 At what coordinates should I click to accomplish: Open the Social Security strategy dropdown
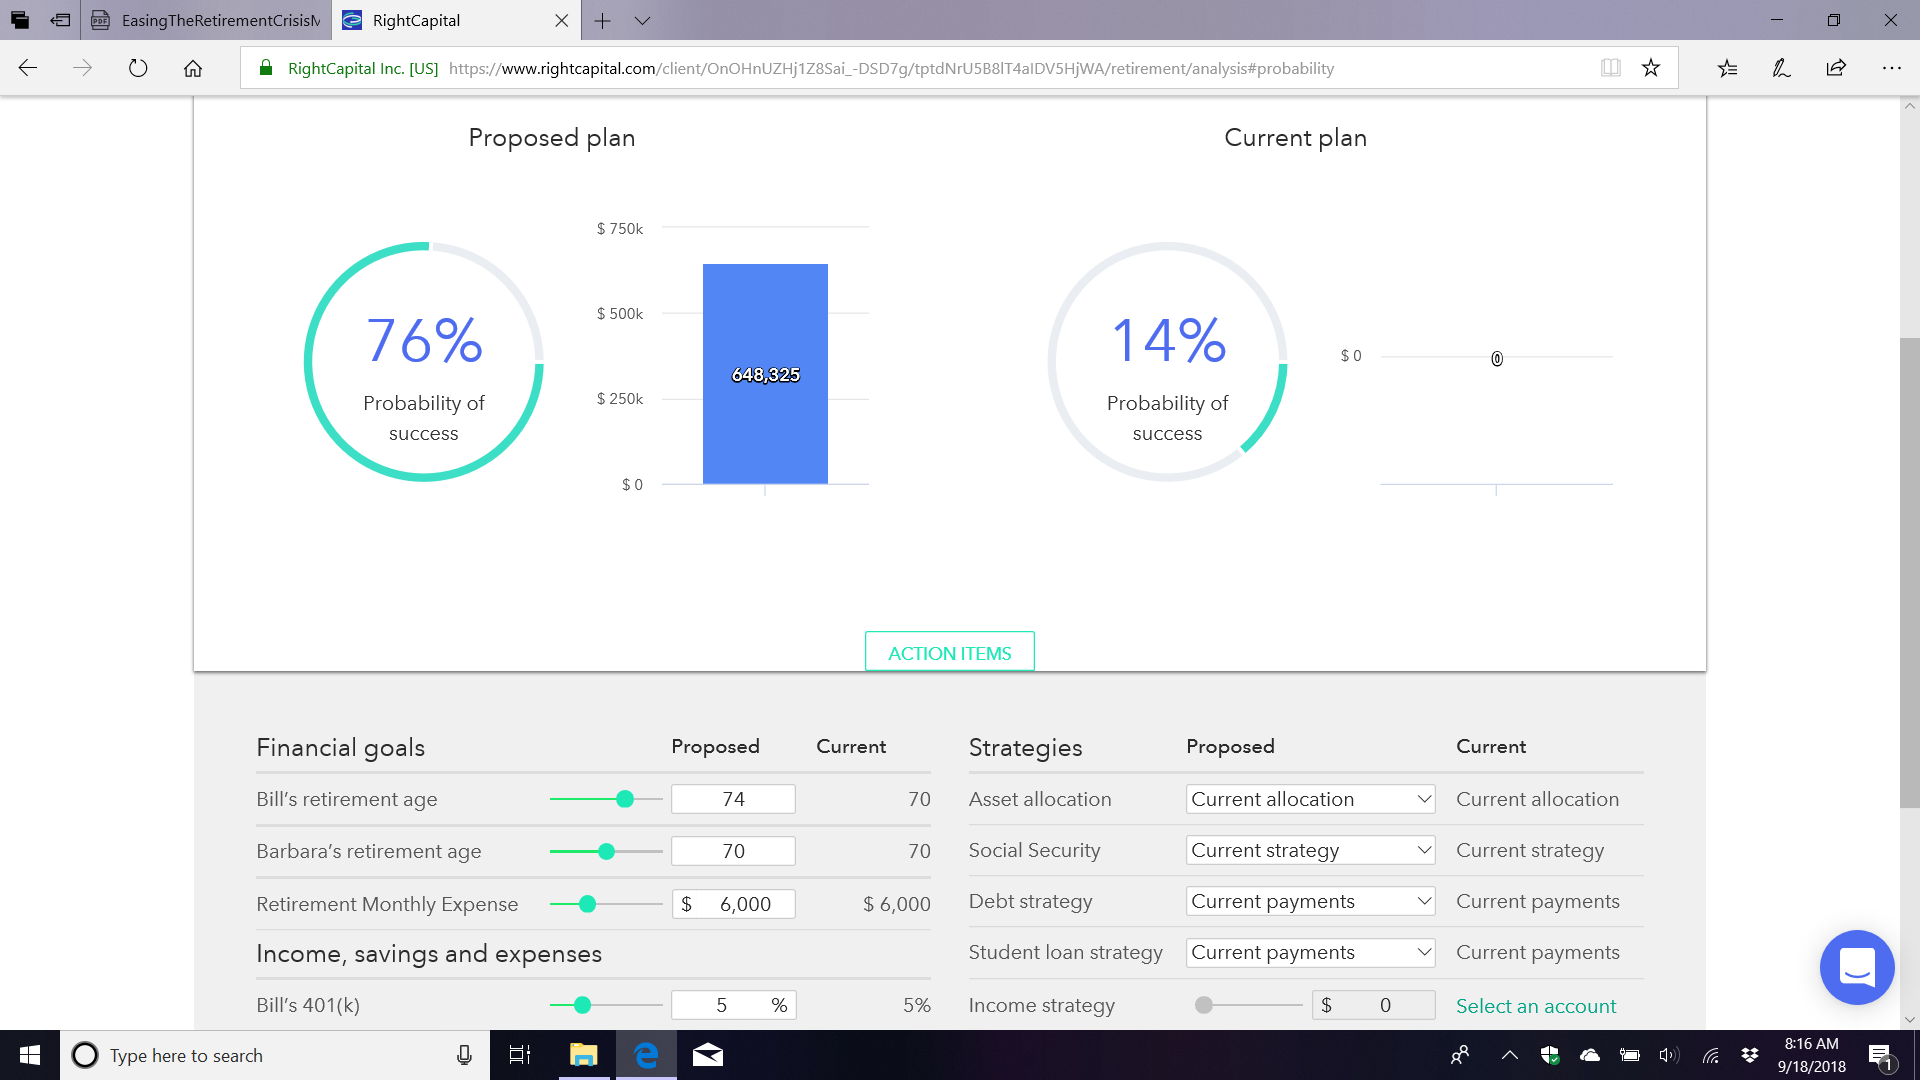click(x=1310, y=850)
